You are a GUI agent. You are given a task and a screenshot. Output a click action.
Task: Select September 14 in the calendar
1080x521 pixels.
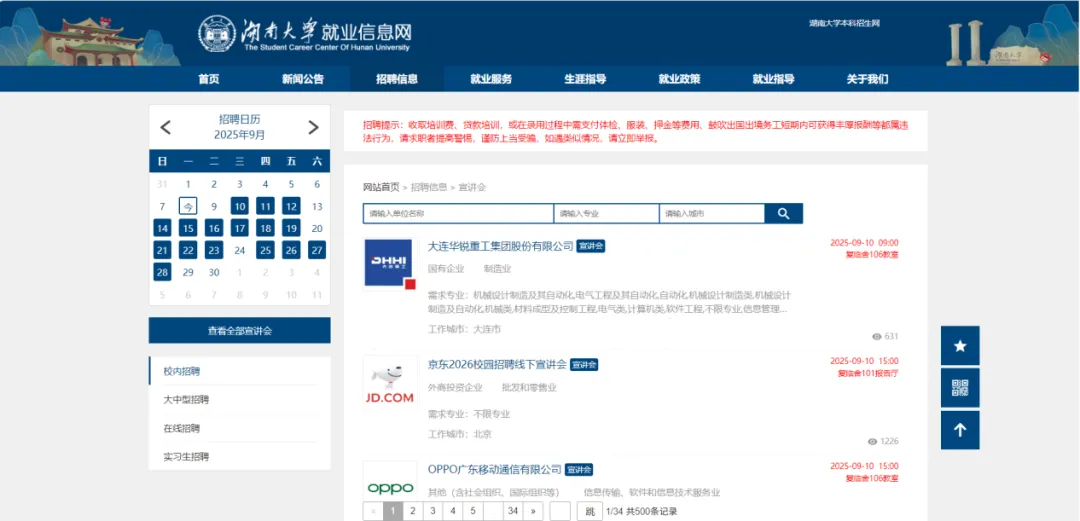coord(162,228)
